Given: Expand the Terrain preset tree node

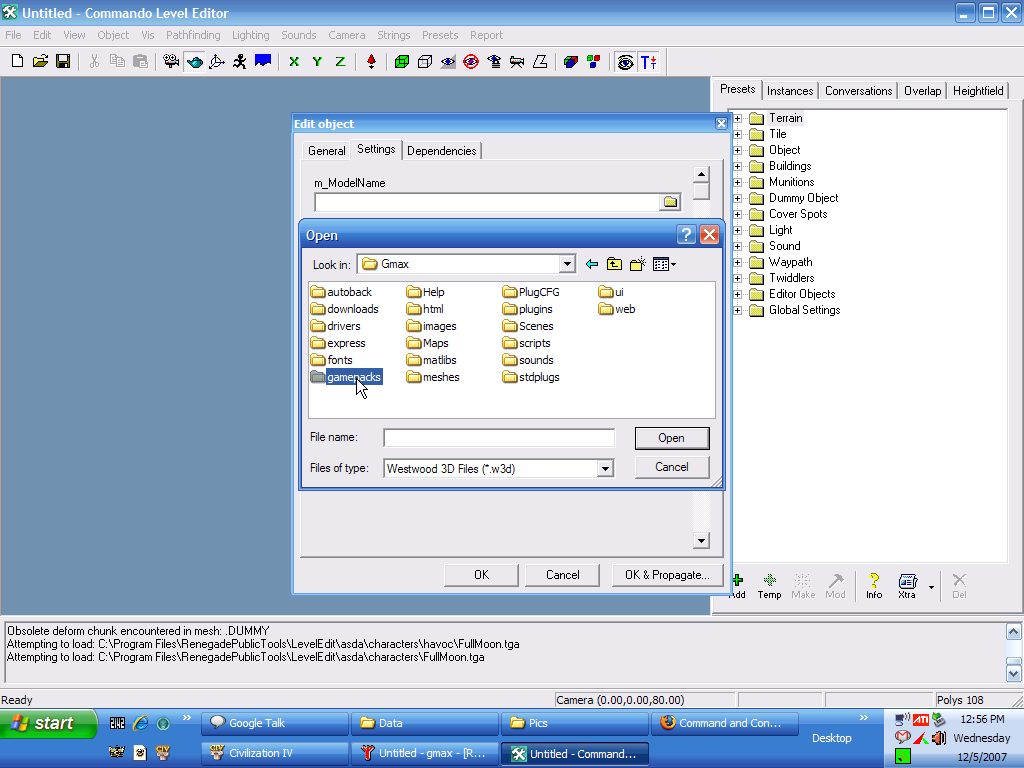Looking at the screenshot, I should tap(738, 118).
